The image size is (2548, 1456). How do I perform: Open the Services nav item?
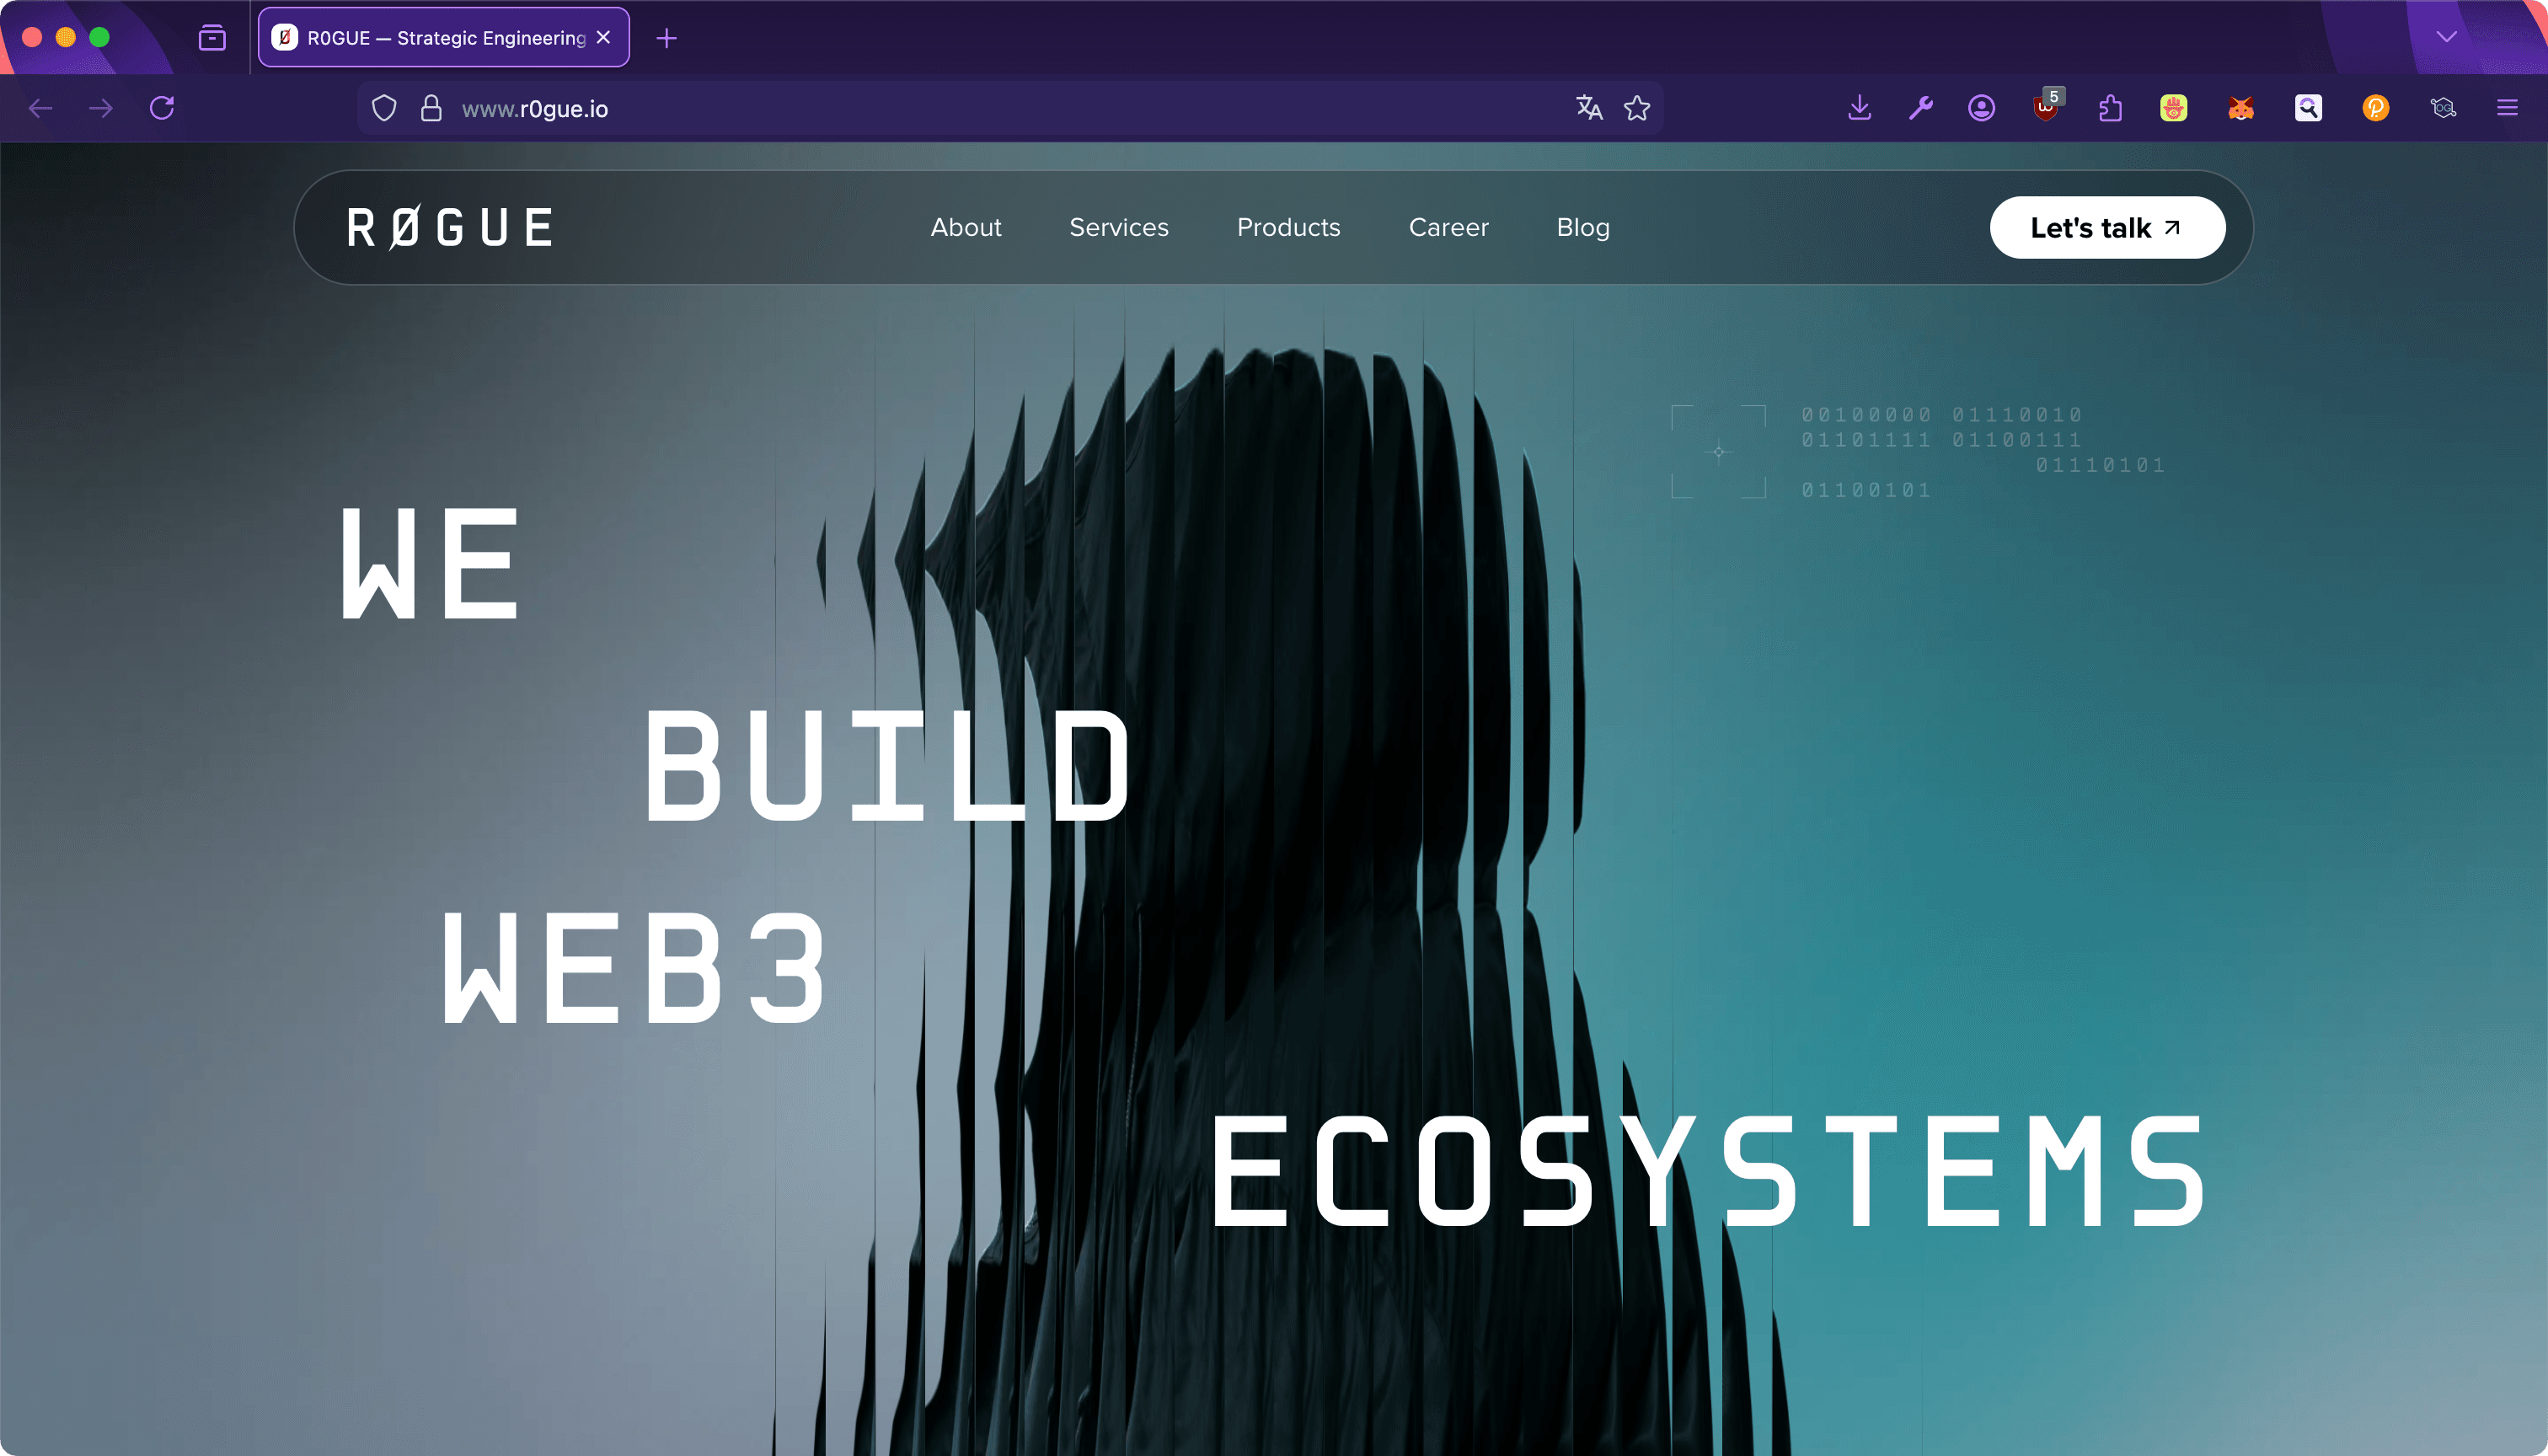click(x=1118, y=227)
